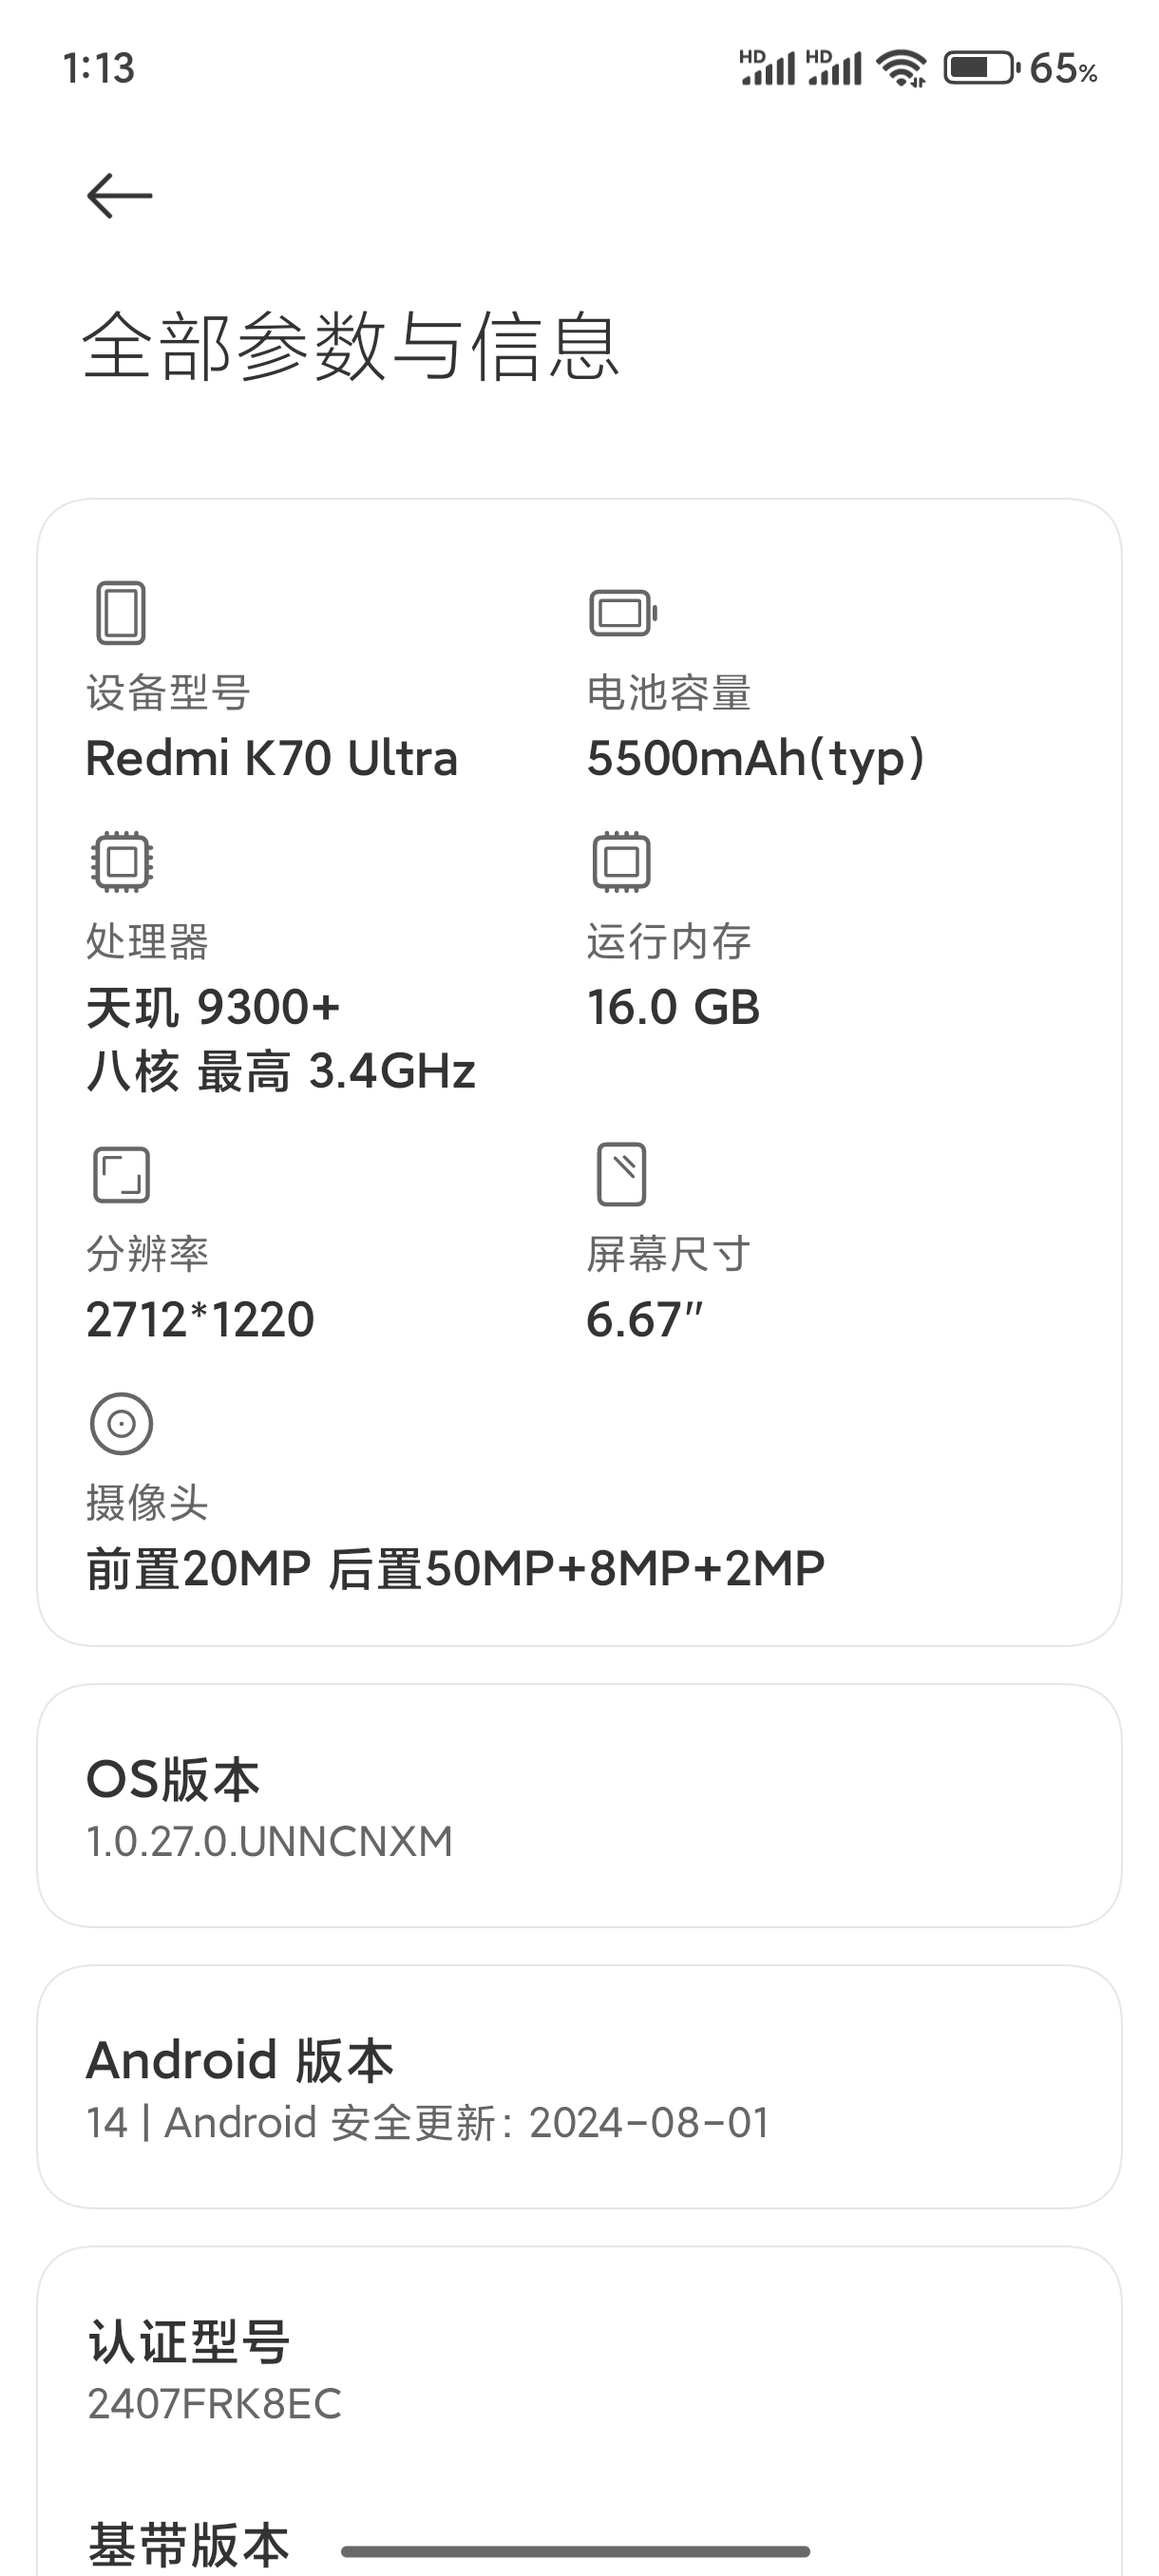Tap the 2712*1220 resolution value

click(x=200, y=1320)
